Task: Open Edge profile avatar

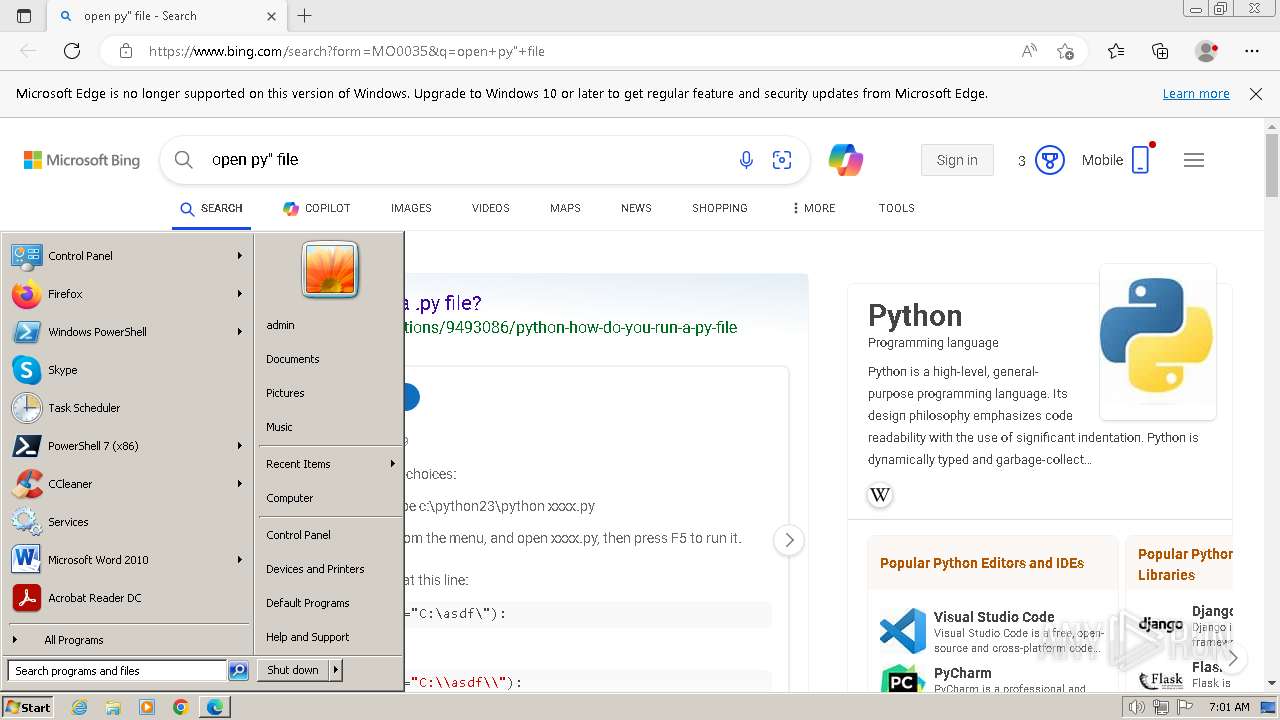Action: [x=1207, y=51]
